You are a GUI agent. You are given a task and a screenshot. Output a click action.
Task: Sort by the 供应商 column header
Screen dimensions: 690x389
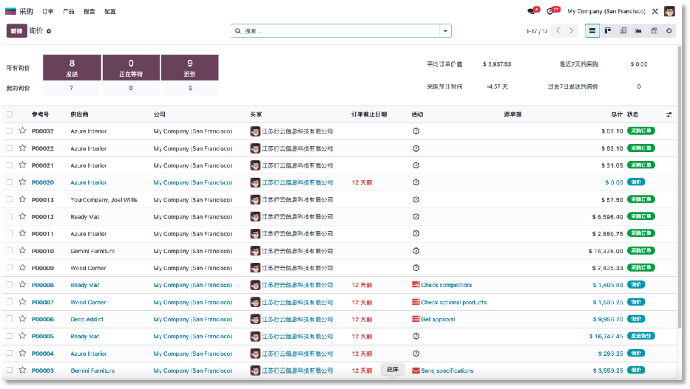click(x=79, y=114)
